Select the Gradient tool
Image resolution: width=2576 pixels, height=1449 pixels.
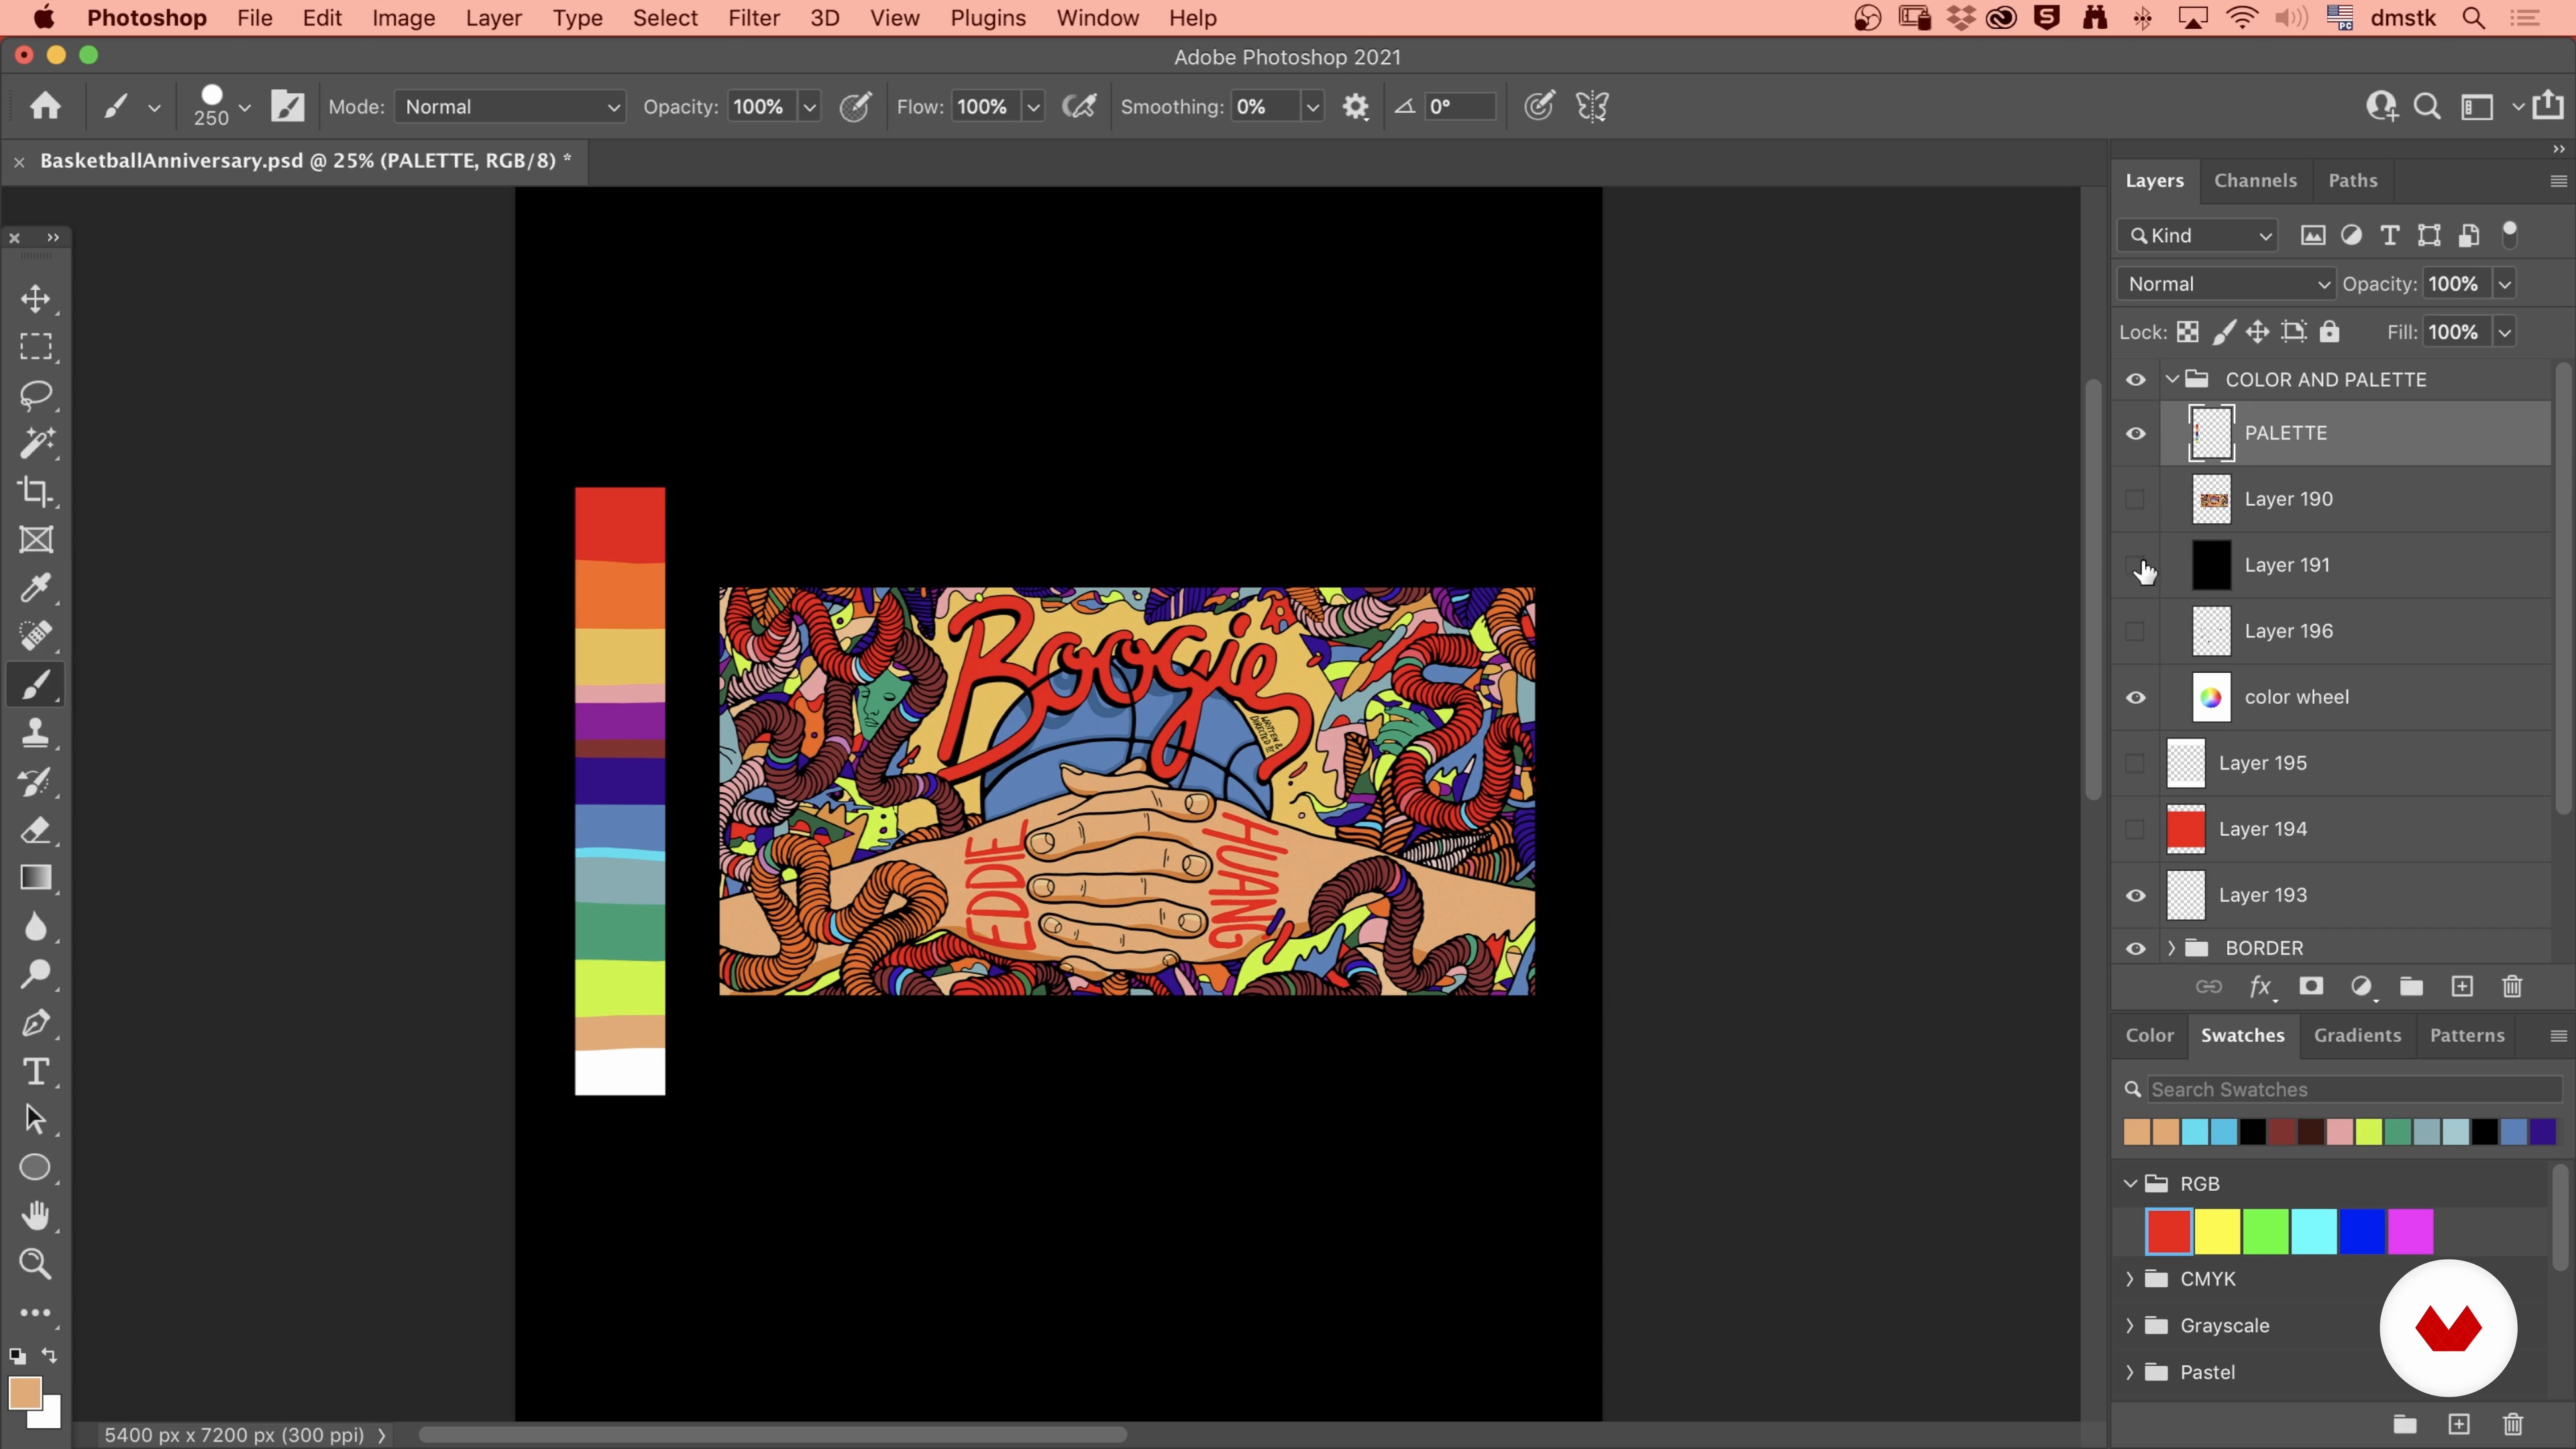point(36,878)
